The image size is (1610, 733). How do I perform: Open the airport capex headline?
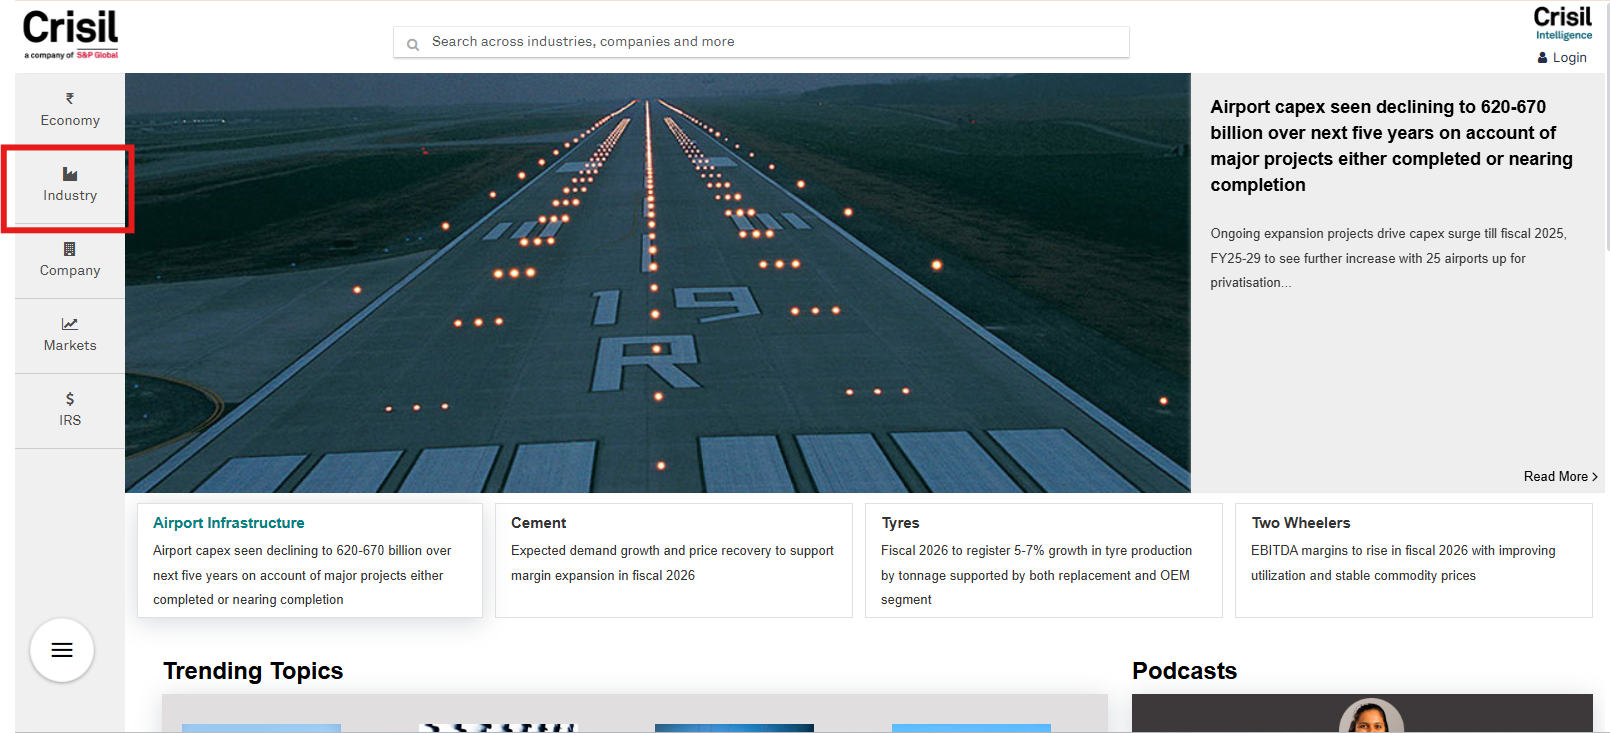pos(1391,146)
